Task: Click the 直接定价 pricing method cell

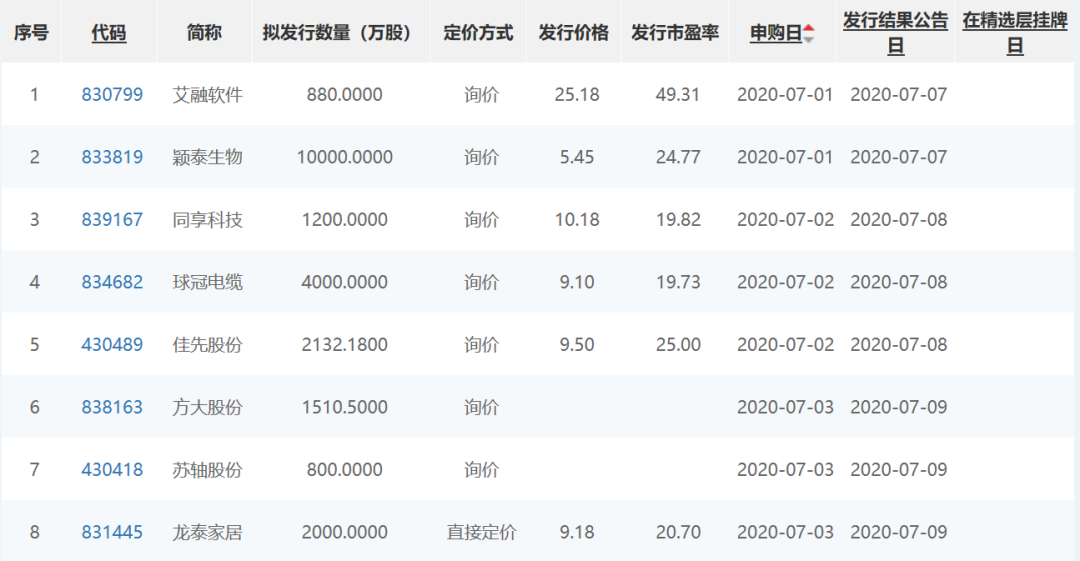Action: (x=481, y=532)
